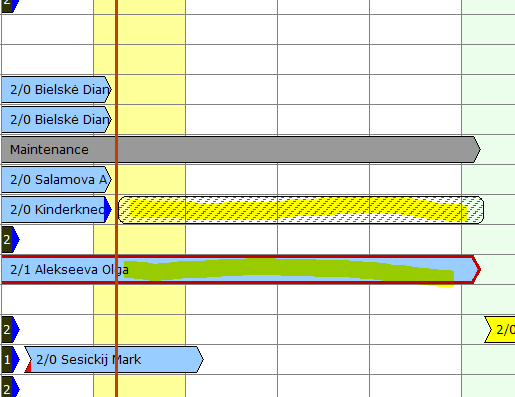Select the gray Maintenance bar
Screen dimensions: 515x397
(241, 150)
